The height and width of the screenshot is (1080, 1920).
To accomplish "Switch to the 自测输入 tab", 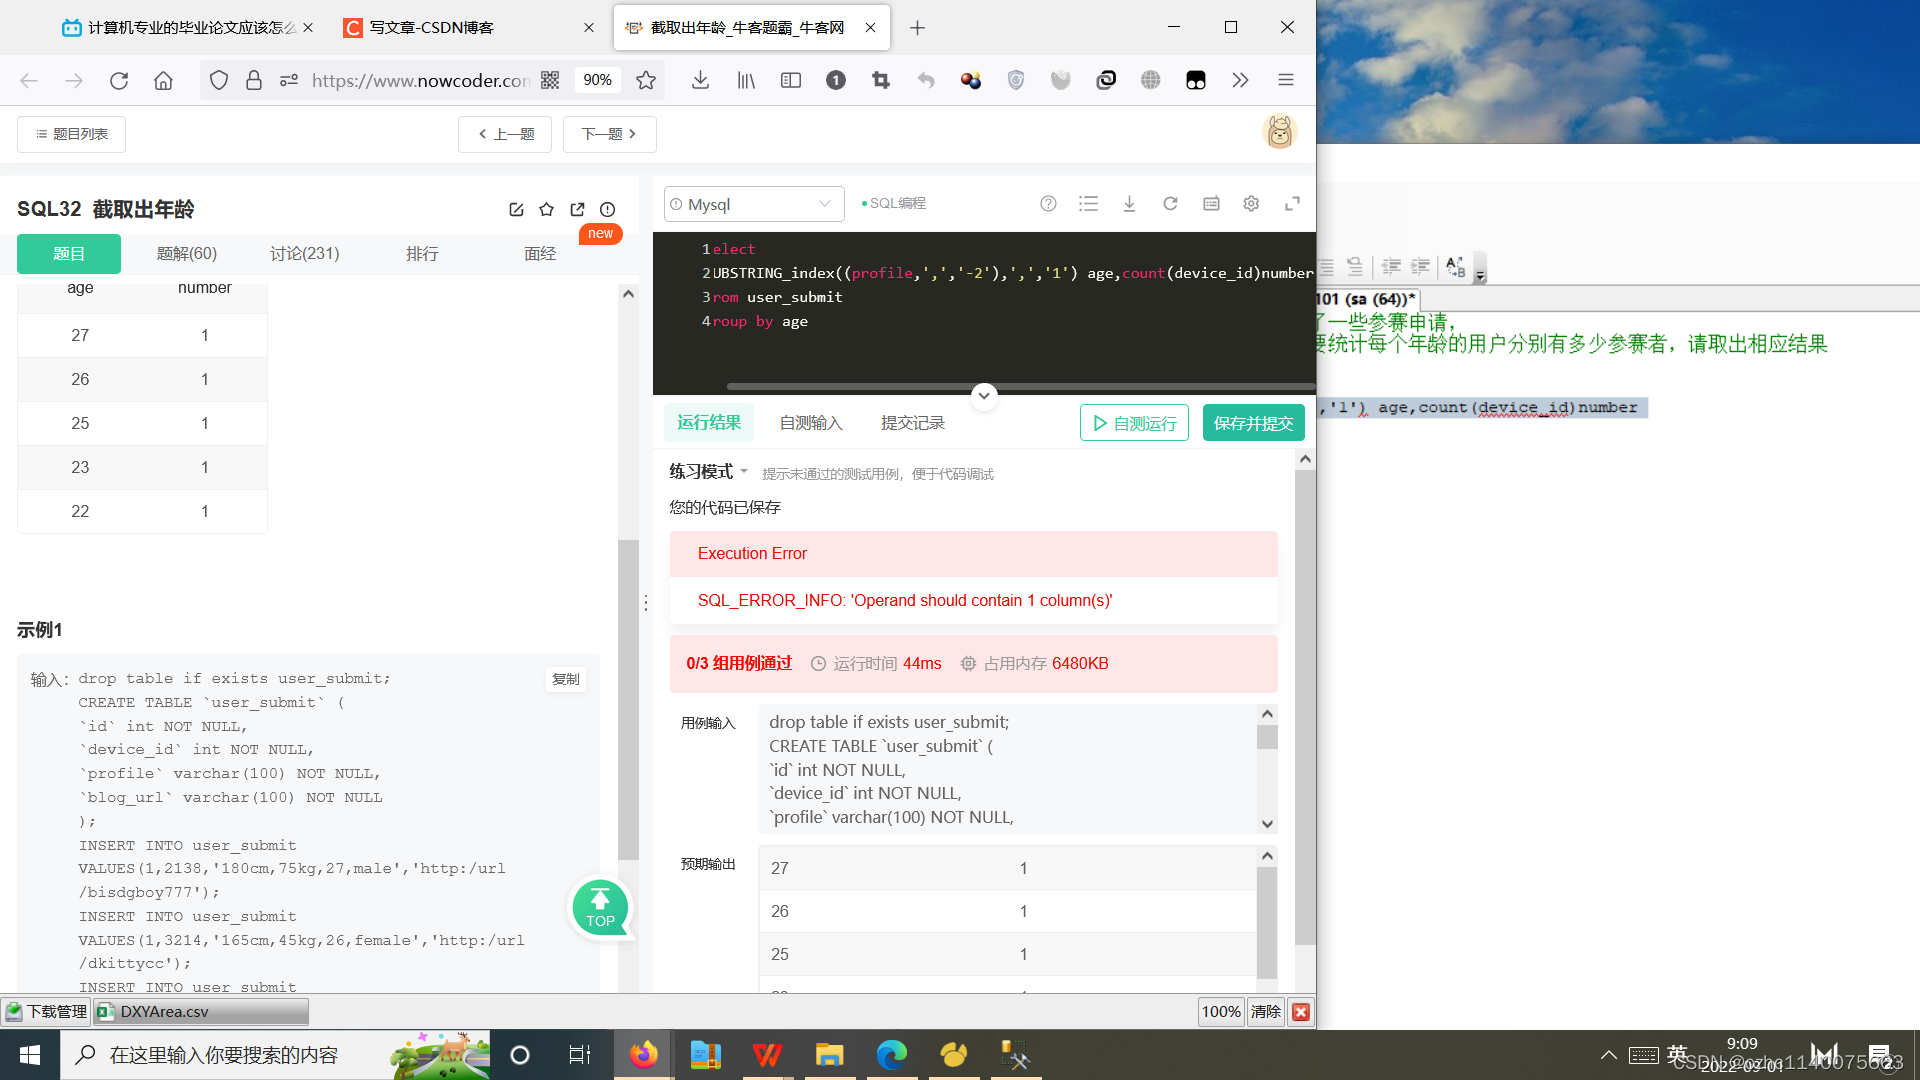I will (x=811, y=423).
